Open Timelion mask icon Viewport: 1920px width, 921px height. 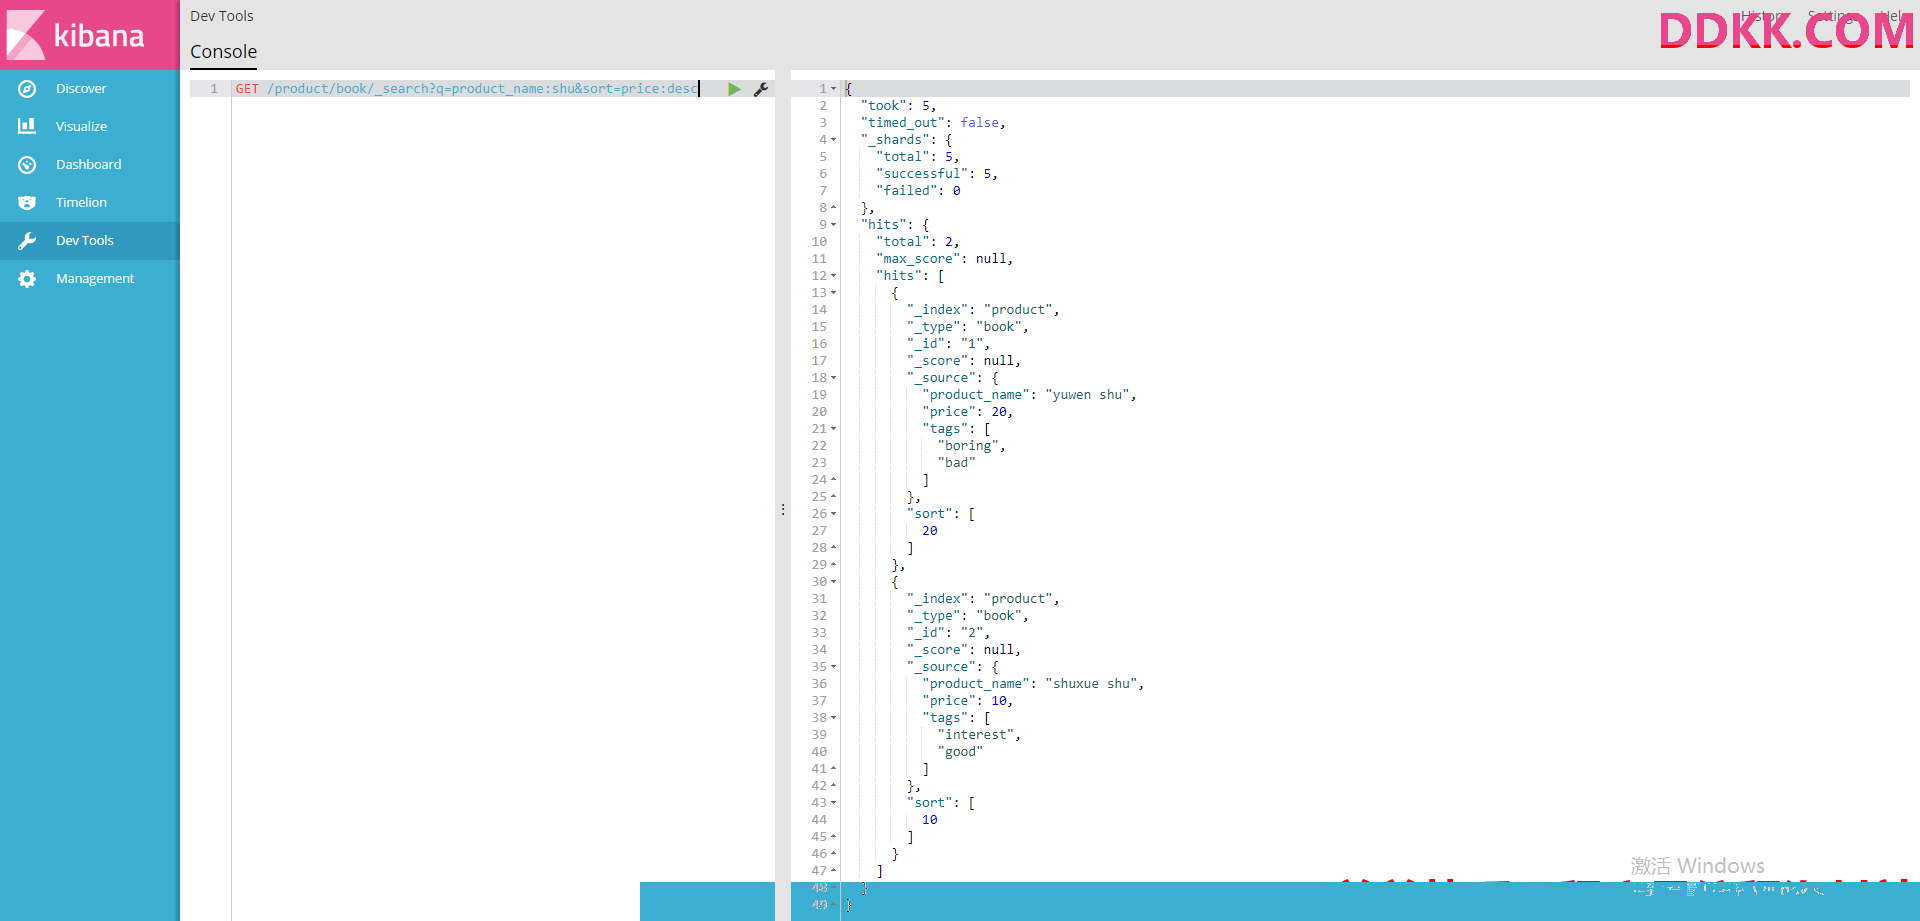point(27,203)
